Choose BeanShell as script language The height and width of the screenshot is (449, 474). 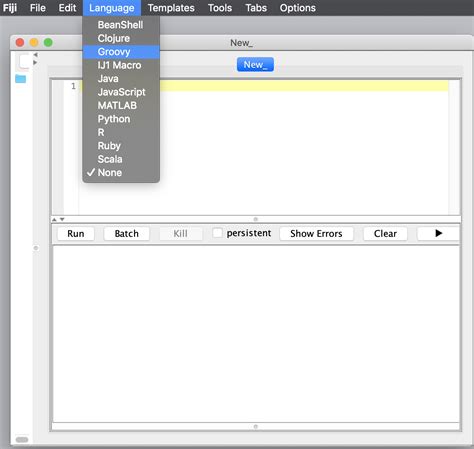click(121, 25)
